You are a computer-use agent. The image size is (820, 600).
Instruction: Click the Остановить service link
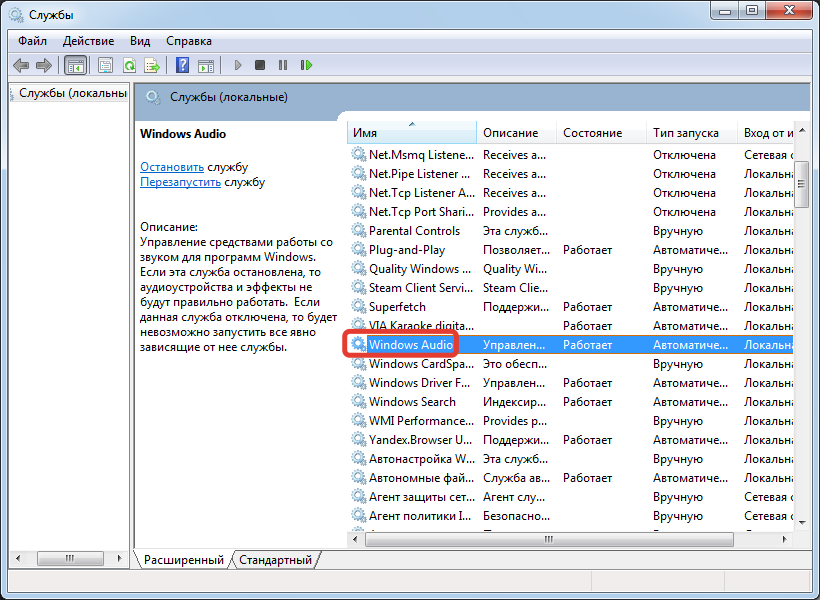pyautogui.click(x=172, y=167)
